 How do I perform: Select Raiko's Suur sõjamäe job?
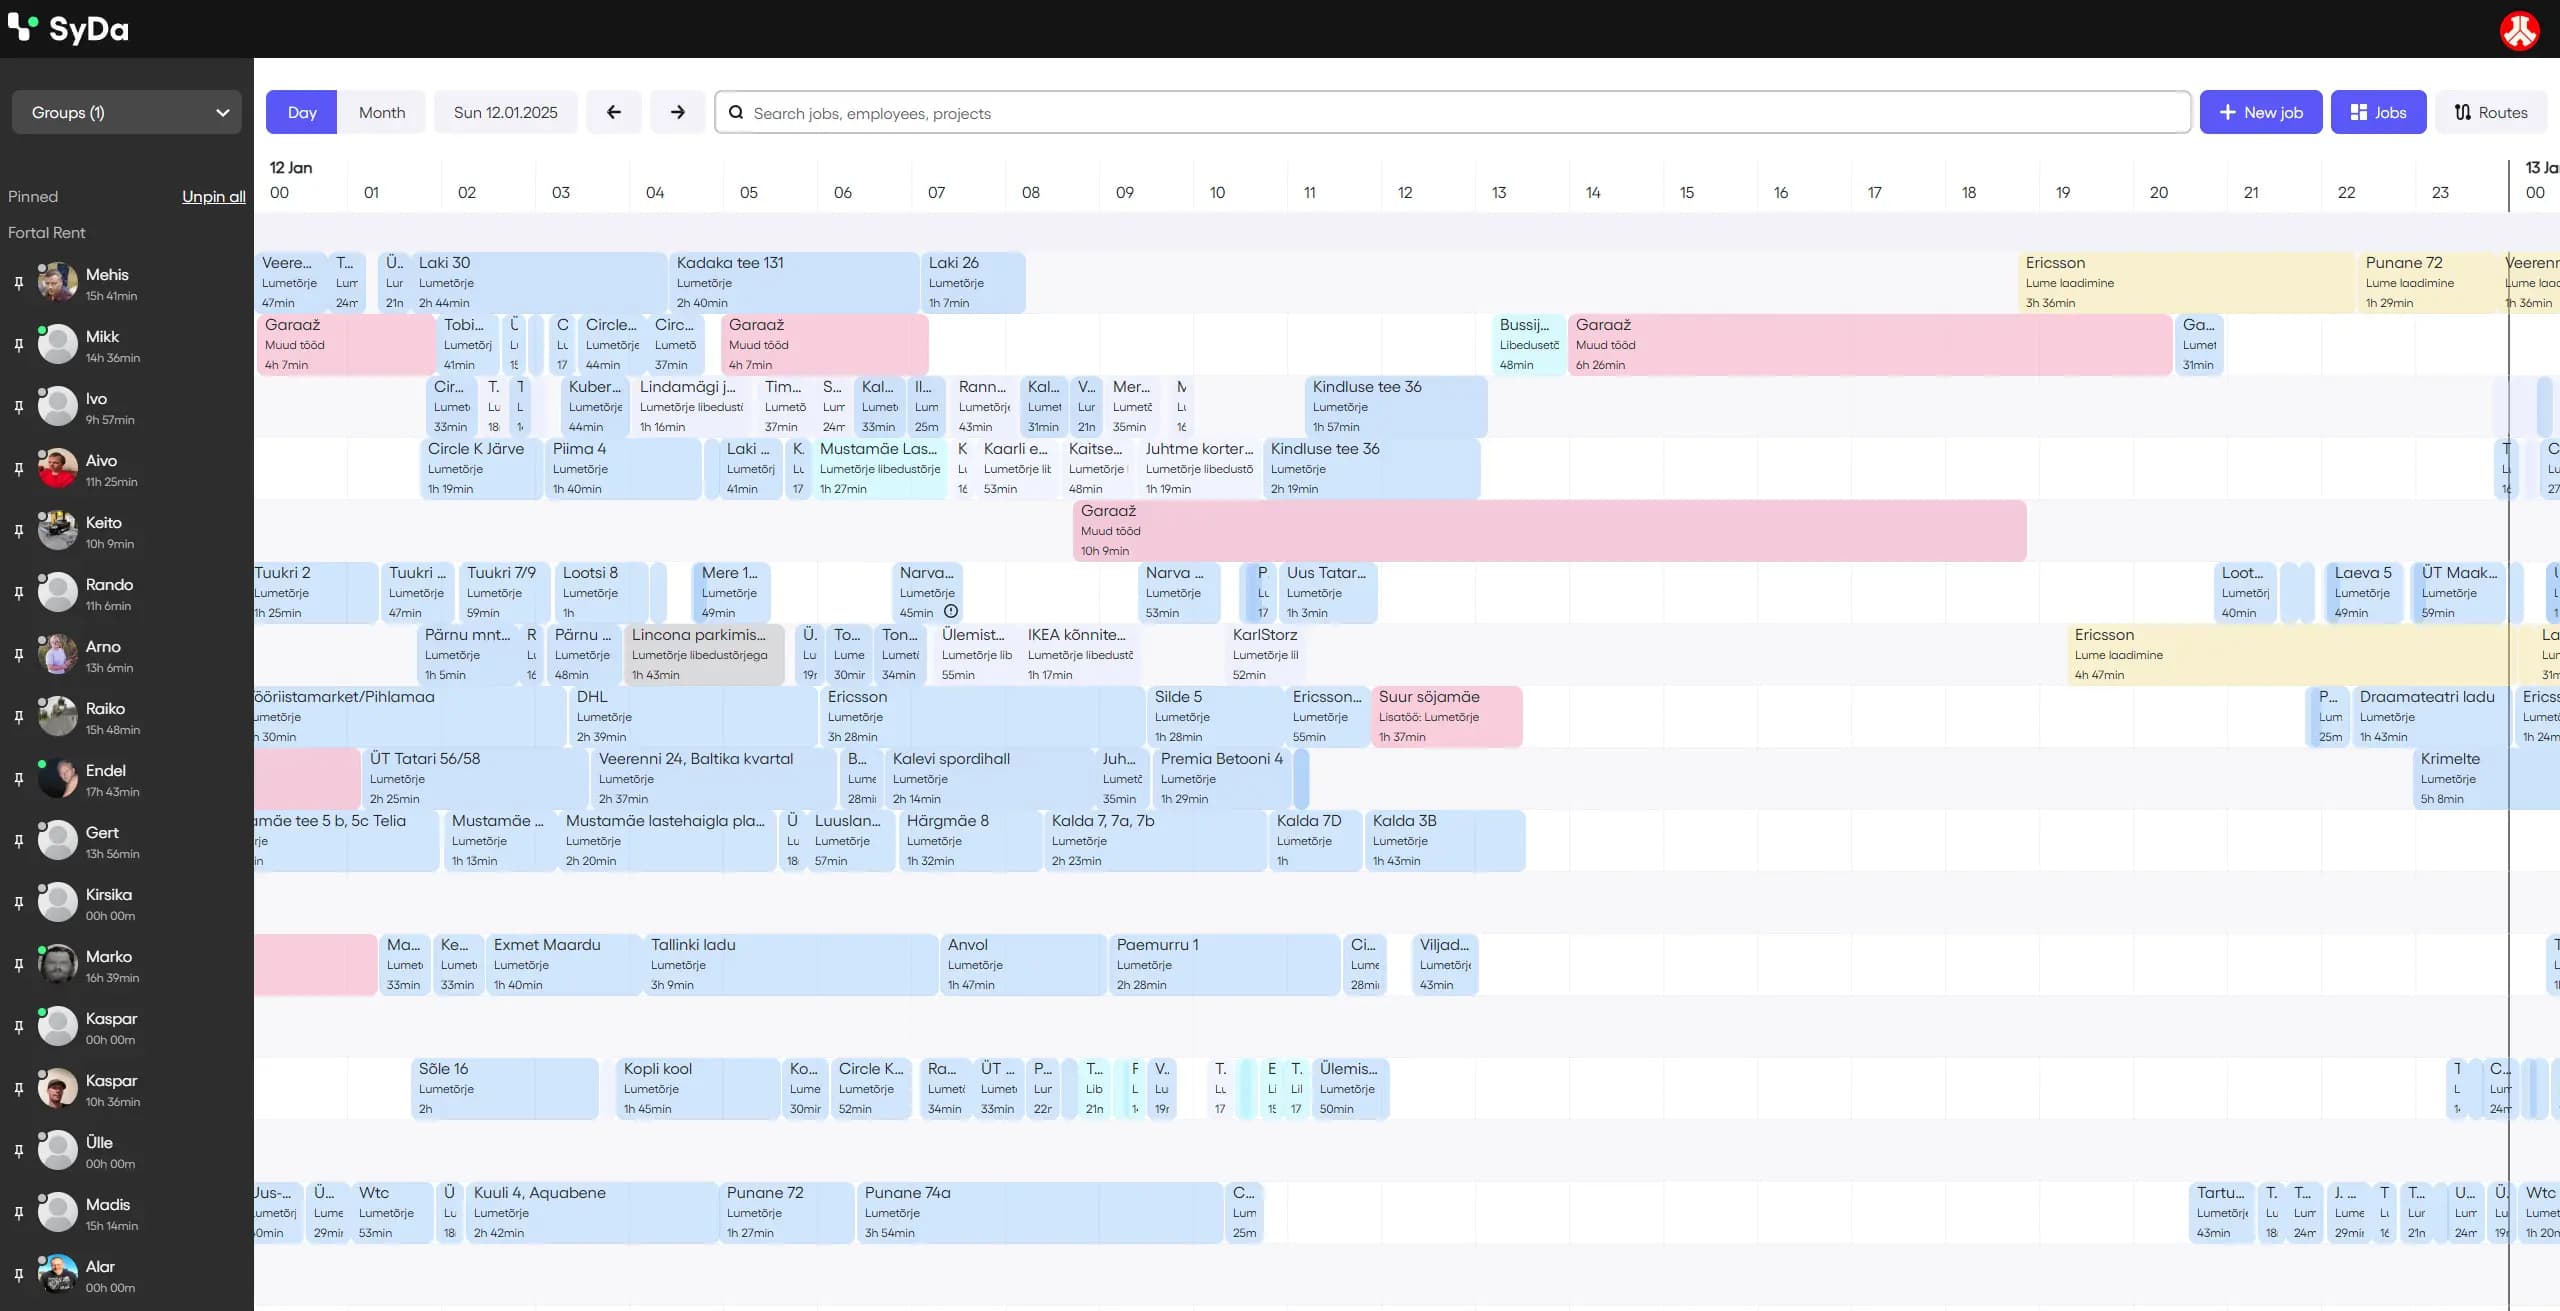1447,717
